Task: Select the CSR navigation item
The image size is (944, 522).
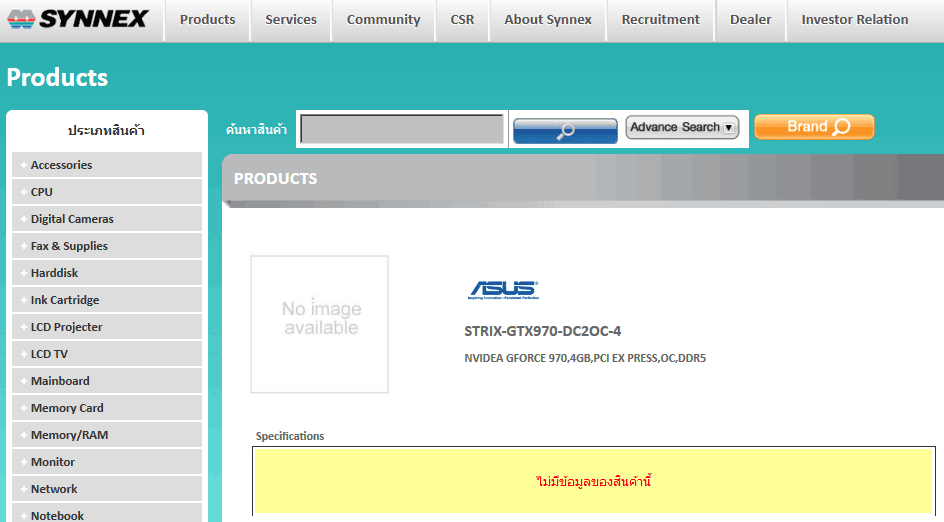Action: point(462,20)
